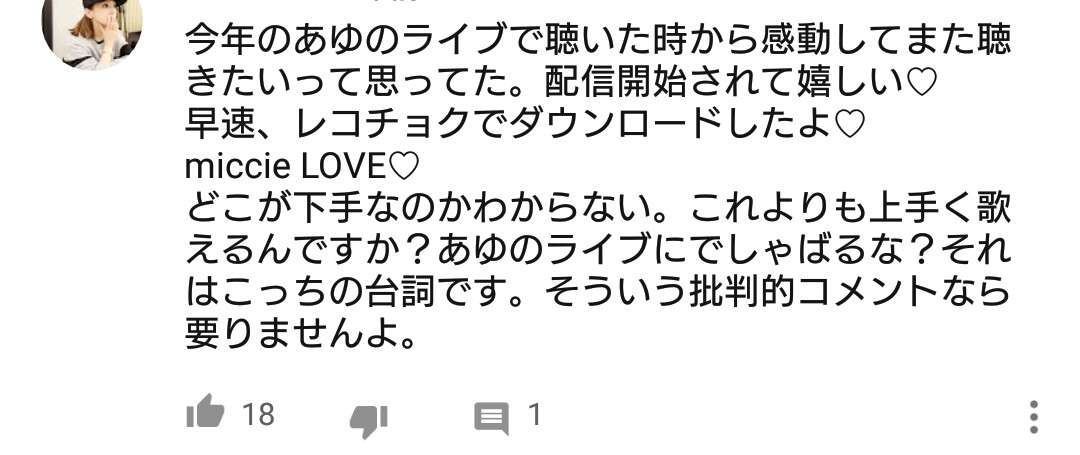Click the line starting 早速、レコチョク
The width and height of the screenshot is (1080, 455).
pos(525,125)
